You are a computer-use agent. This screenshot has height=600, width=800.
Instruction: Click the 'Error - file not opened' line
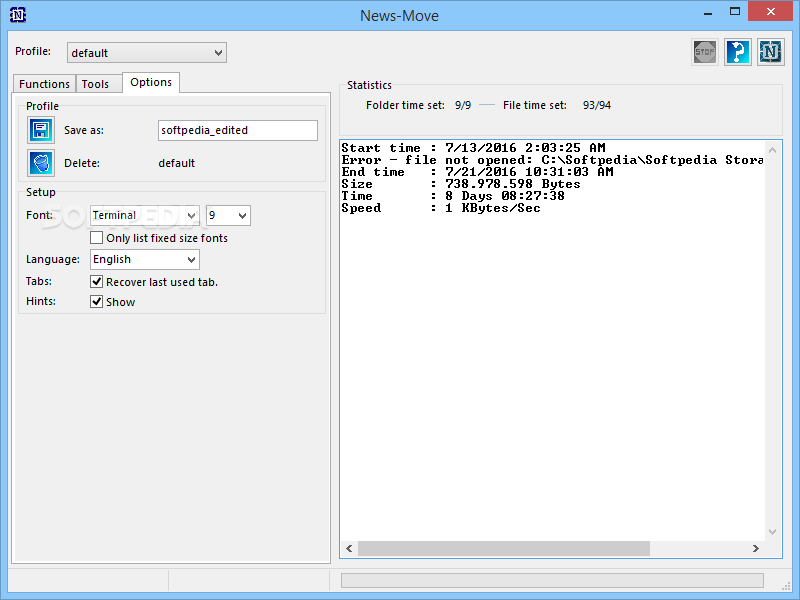[553, 160]
